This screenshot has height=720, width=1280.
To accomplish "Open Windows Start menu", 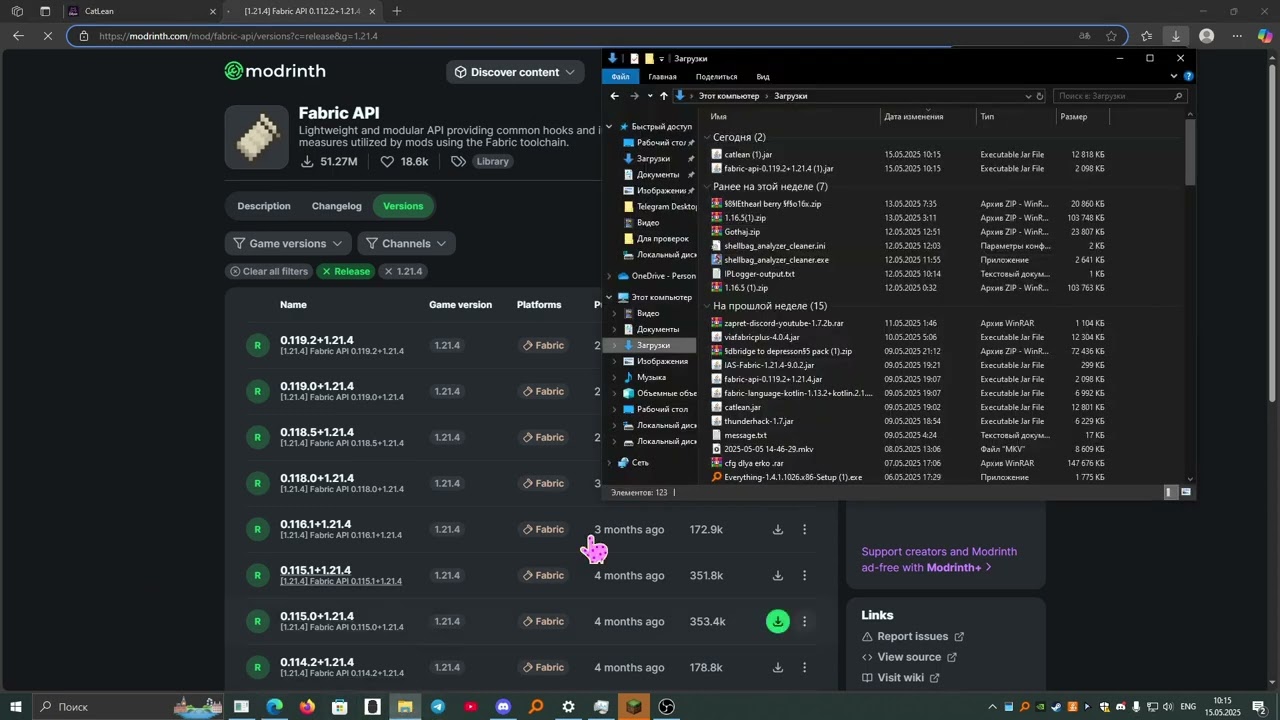I will pyautogui.click(x=16, y=707).
